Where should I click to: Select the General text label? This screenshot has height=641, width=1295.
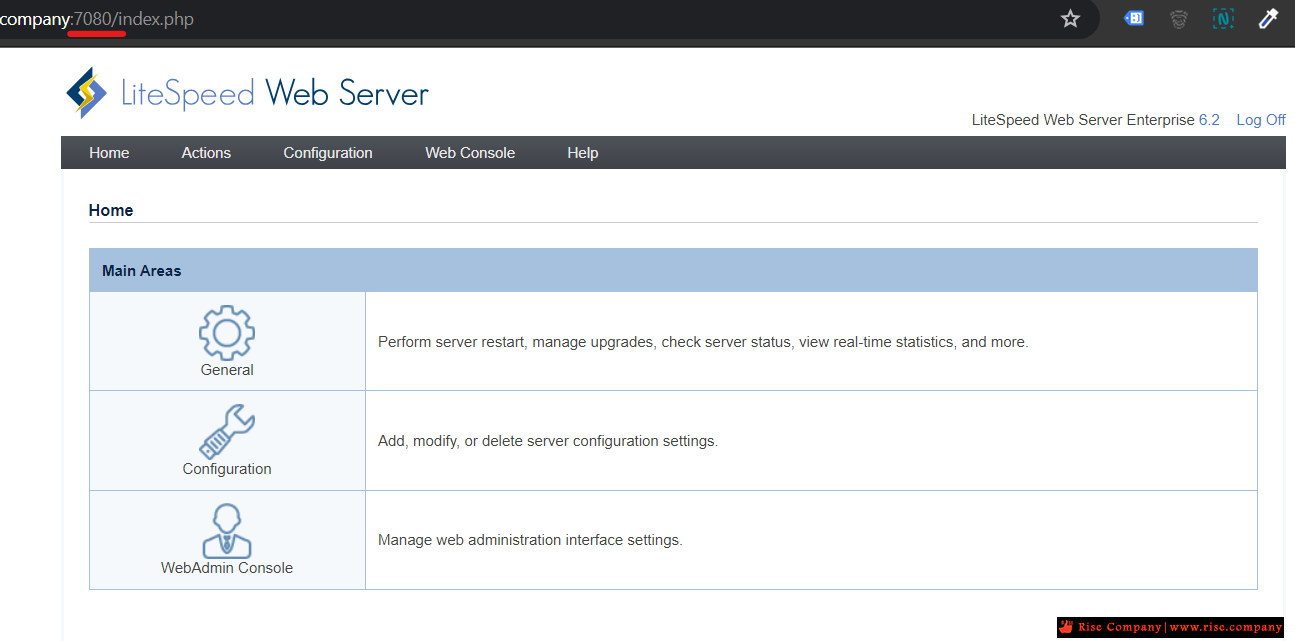pyautogui.click(x=227, y=370)
